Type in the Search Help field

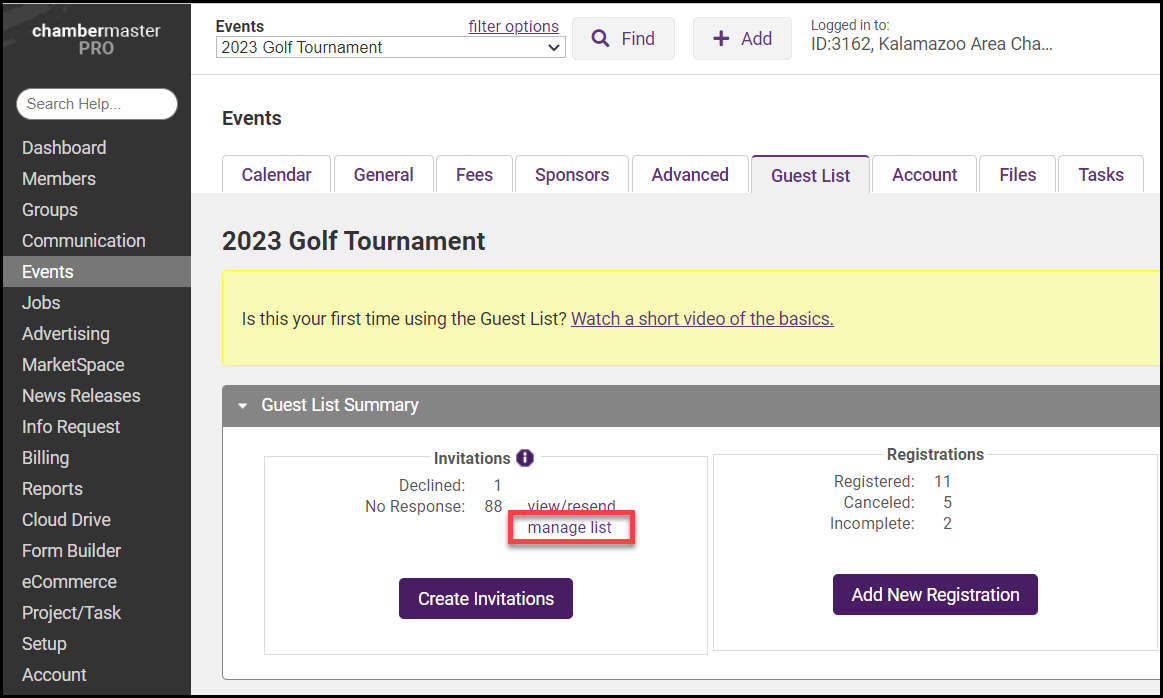click(97, 104)
